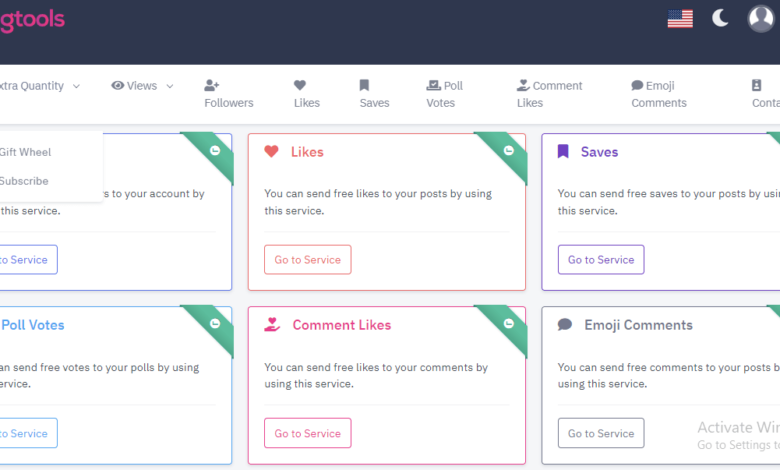Viewport: 780px width, 470px height.
Task: Open Saves in the navigation bar
Action: point(374,94)
